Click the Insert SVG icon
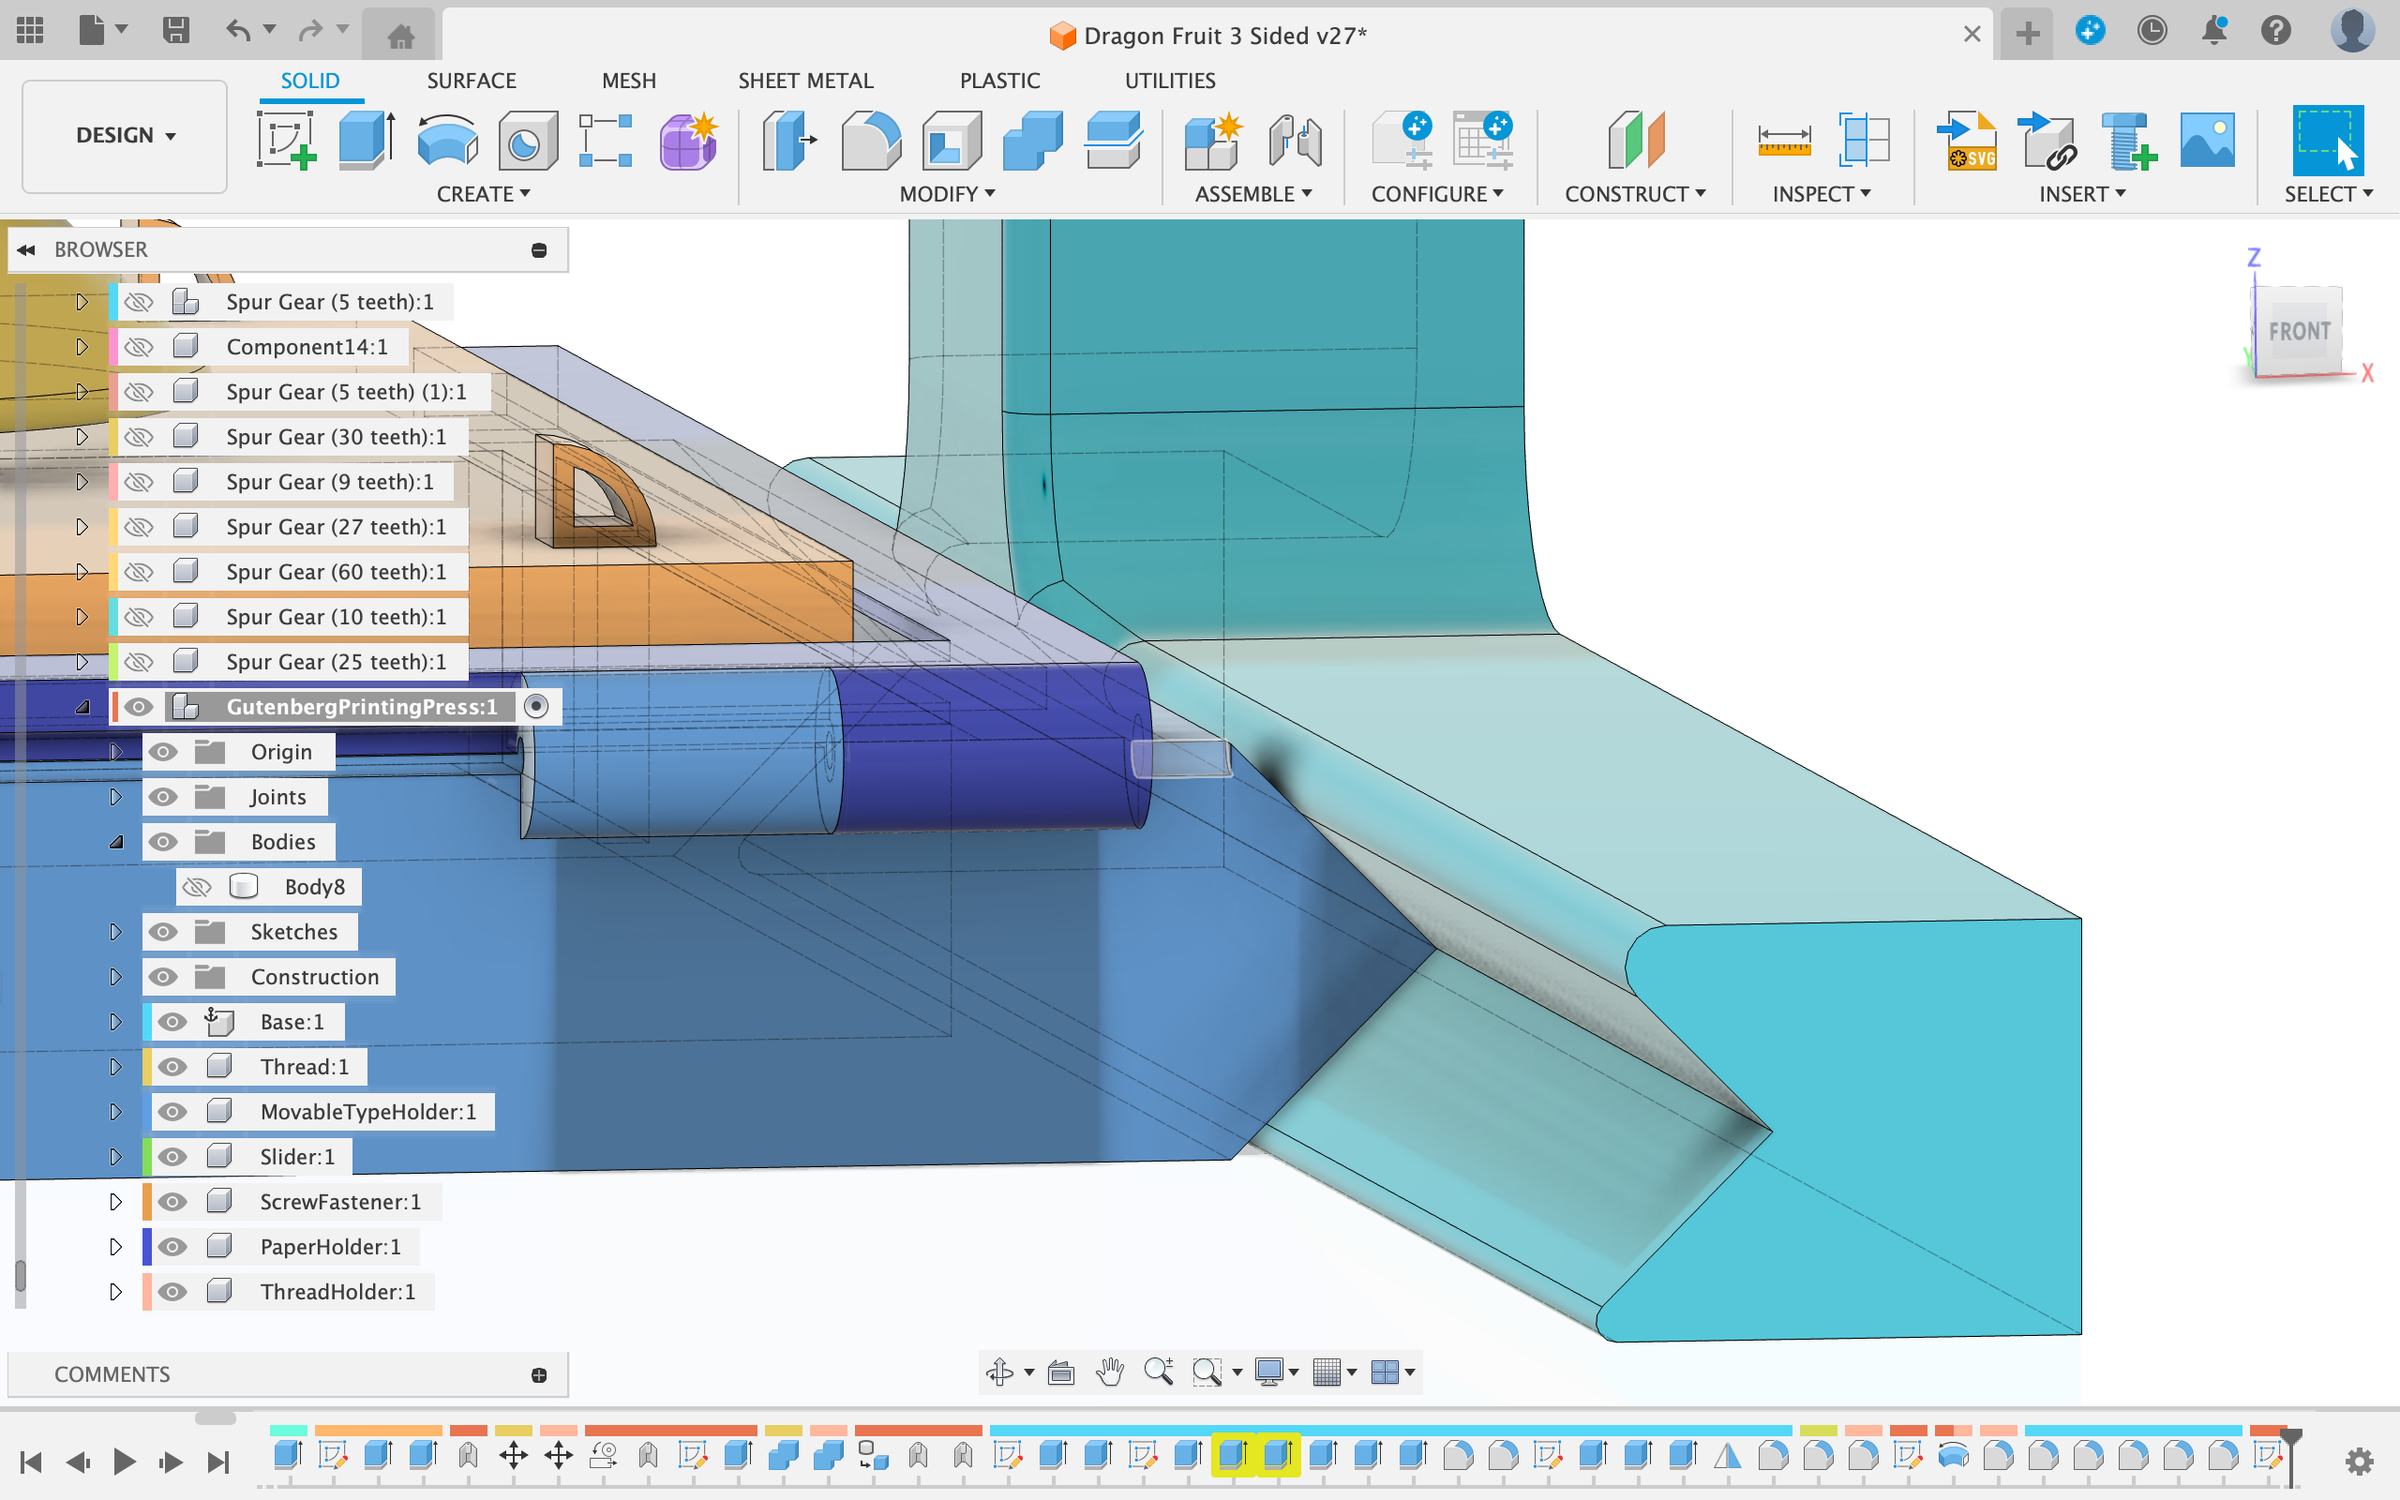The image size is (2400, 1500). 1966,140
